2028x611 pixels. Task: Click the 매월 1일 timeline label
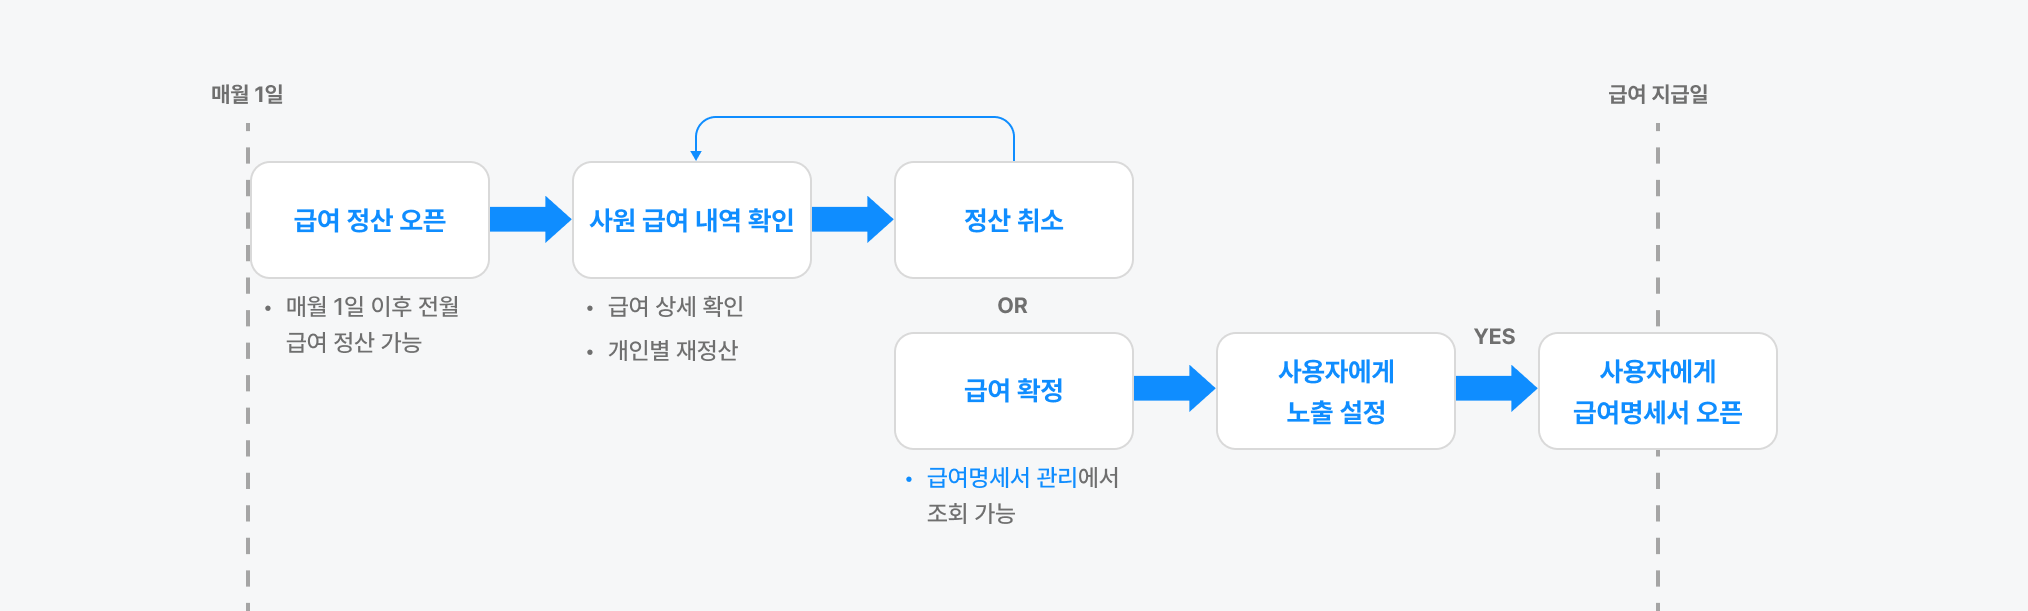click(247, 94)
